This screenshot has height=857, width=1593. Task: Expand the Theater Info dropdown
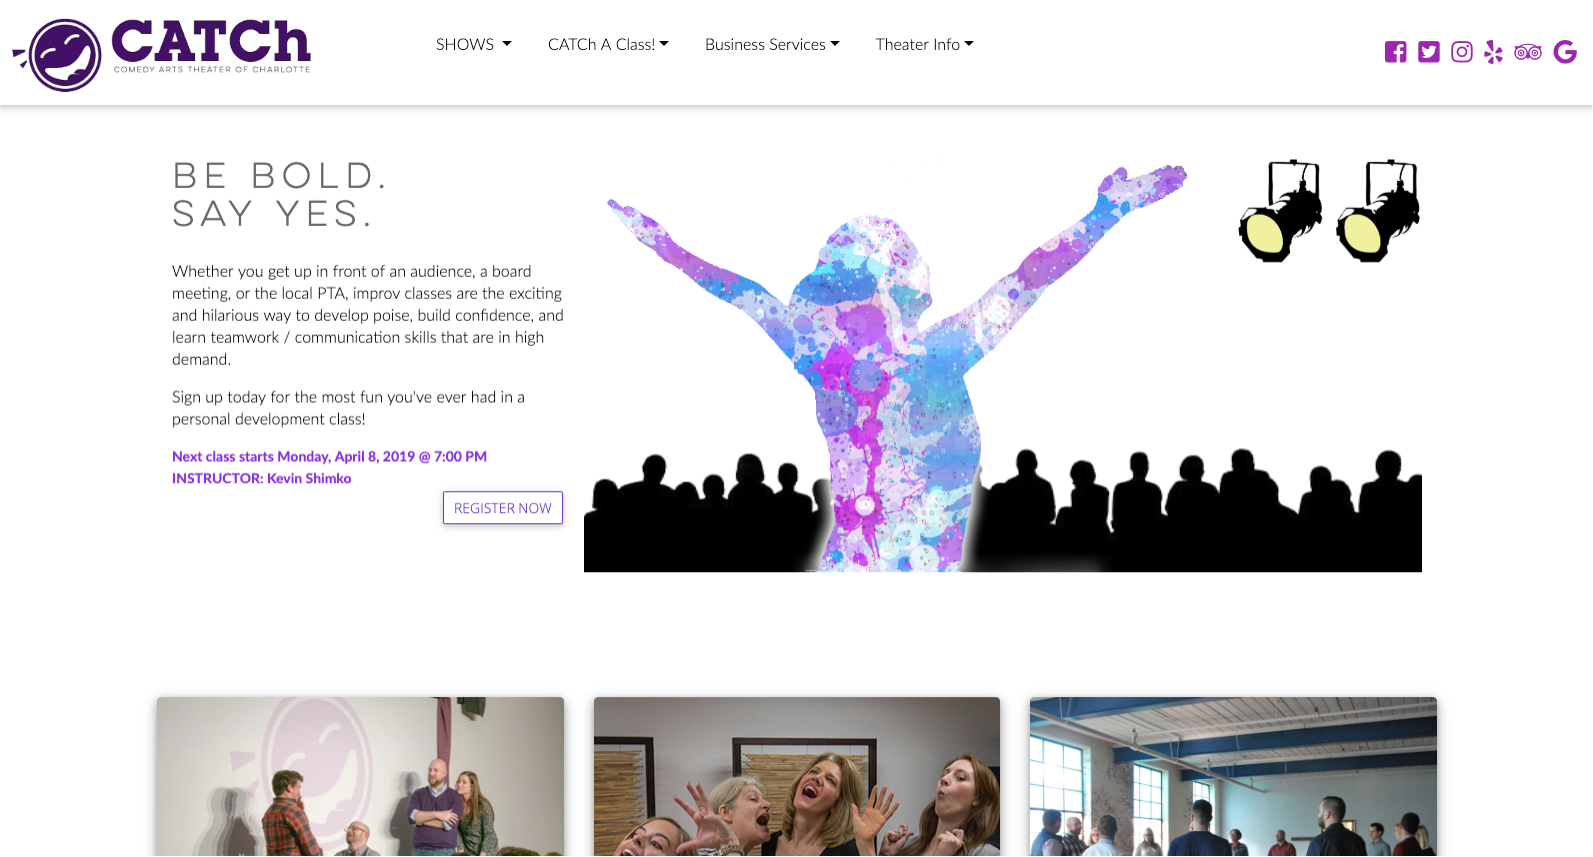pos(925,44)
